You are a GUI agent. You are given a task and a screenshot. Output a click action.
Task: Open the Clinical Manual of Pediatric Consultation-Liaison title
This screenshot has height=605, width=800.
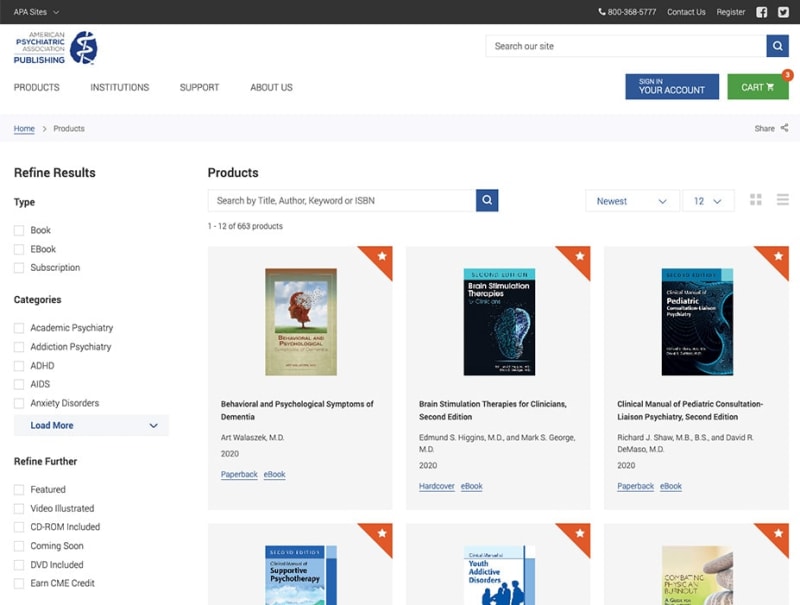[x=690, y=410]
